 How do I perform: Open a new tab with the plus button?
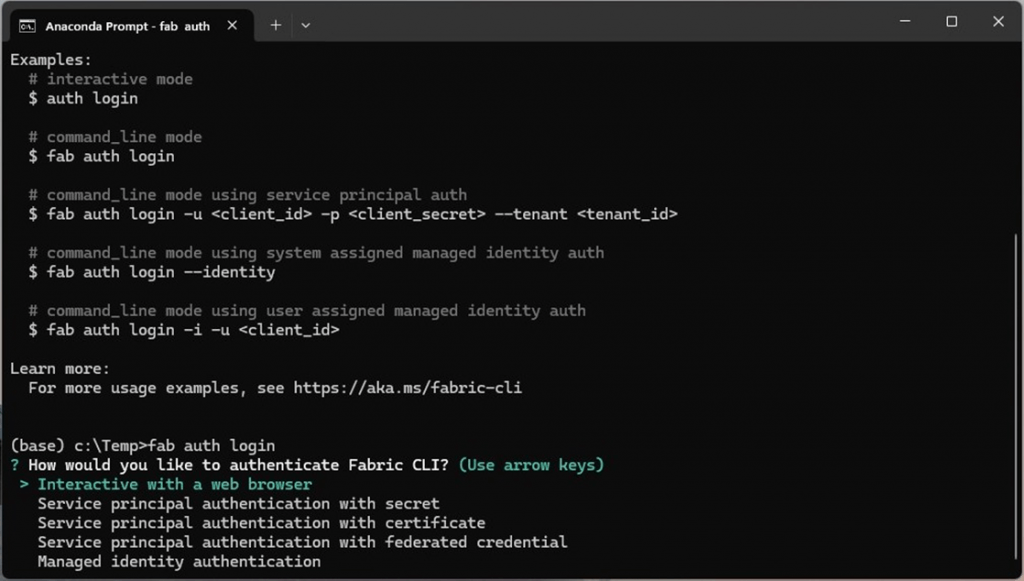point(276,25)
